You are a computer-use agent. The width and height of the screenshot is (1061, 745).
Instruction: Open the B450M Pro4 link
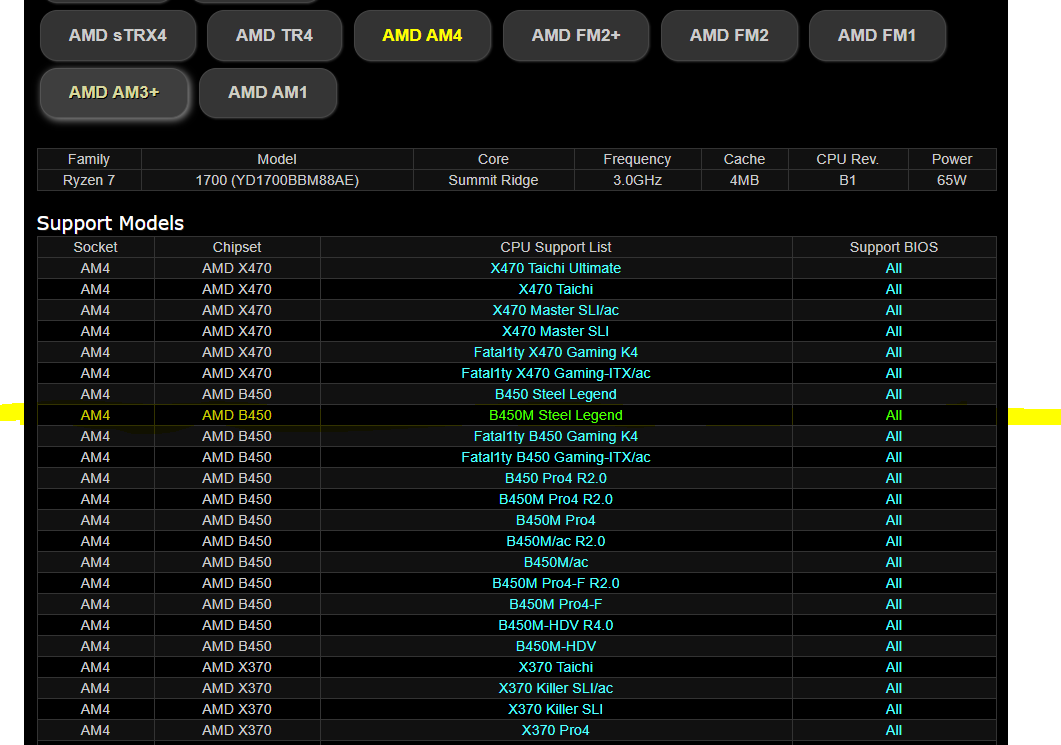[556, 520]
